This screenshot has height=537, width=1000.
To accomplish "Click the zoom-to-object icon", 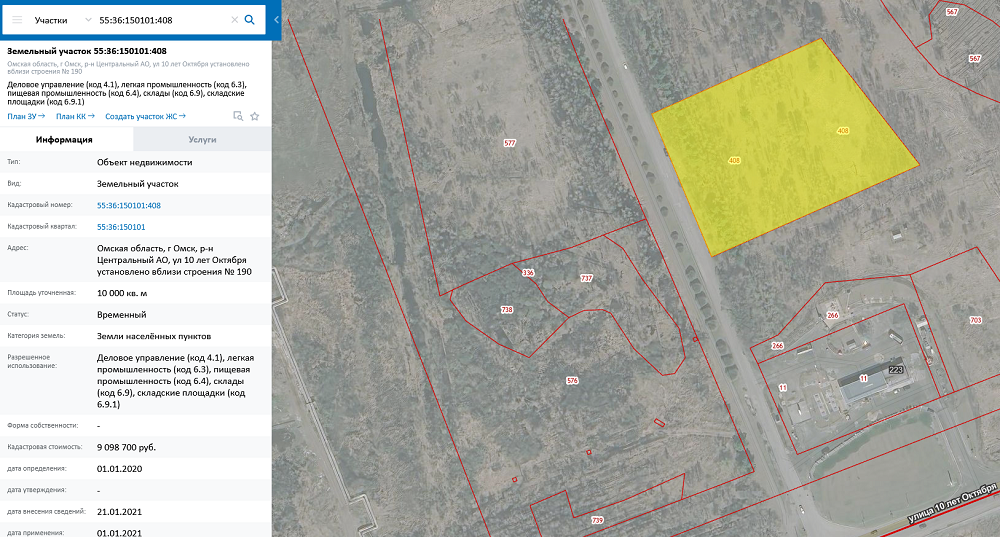I will [238, 116].
